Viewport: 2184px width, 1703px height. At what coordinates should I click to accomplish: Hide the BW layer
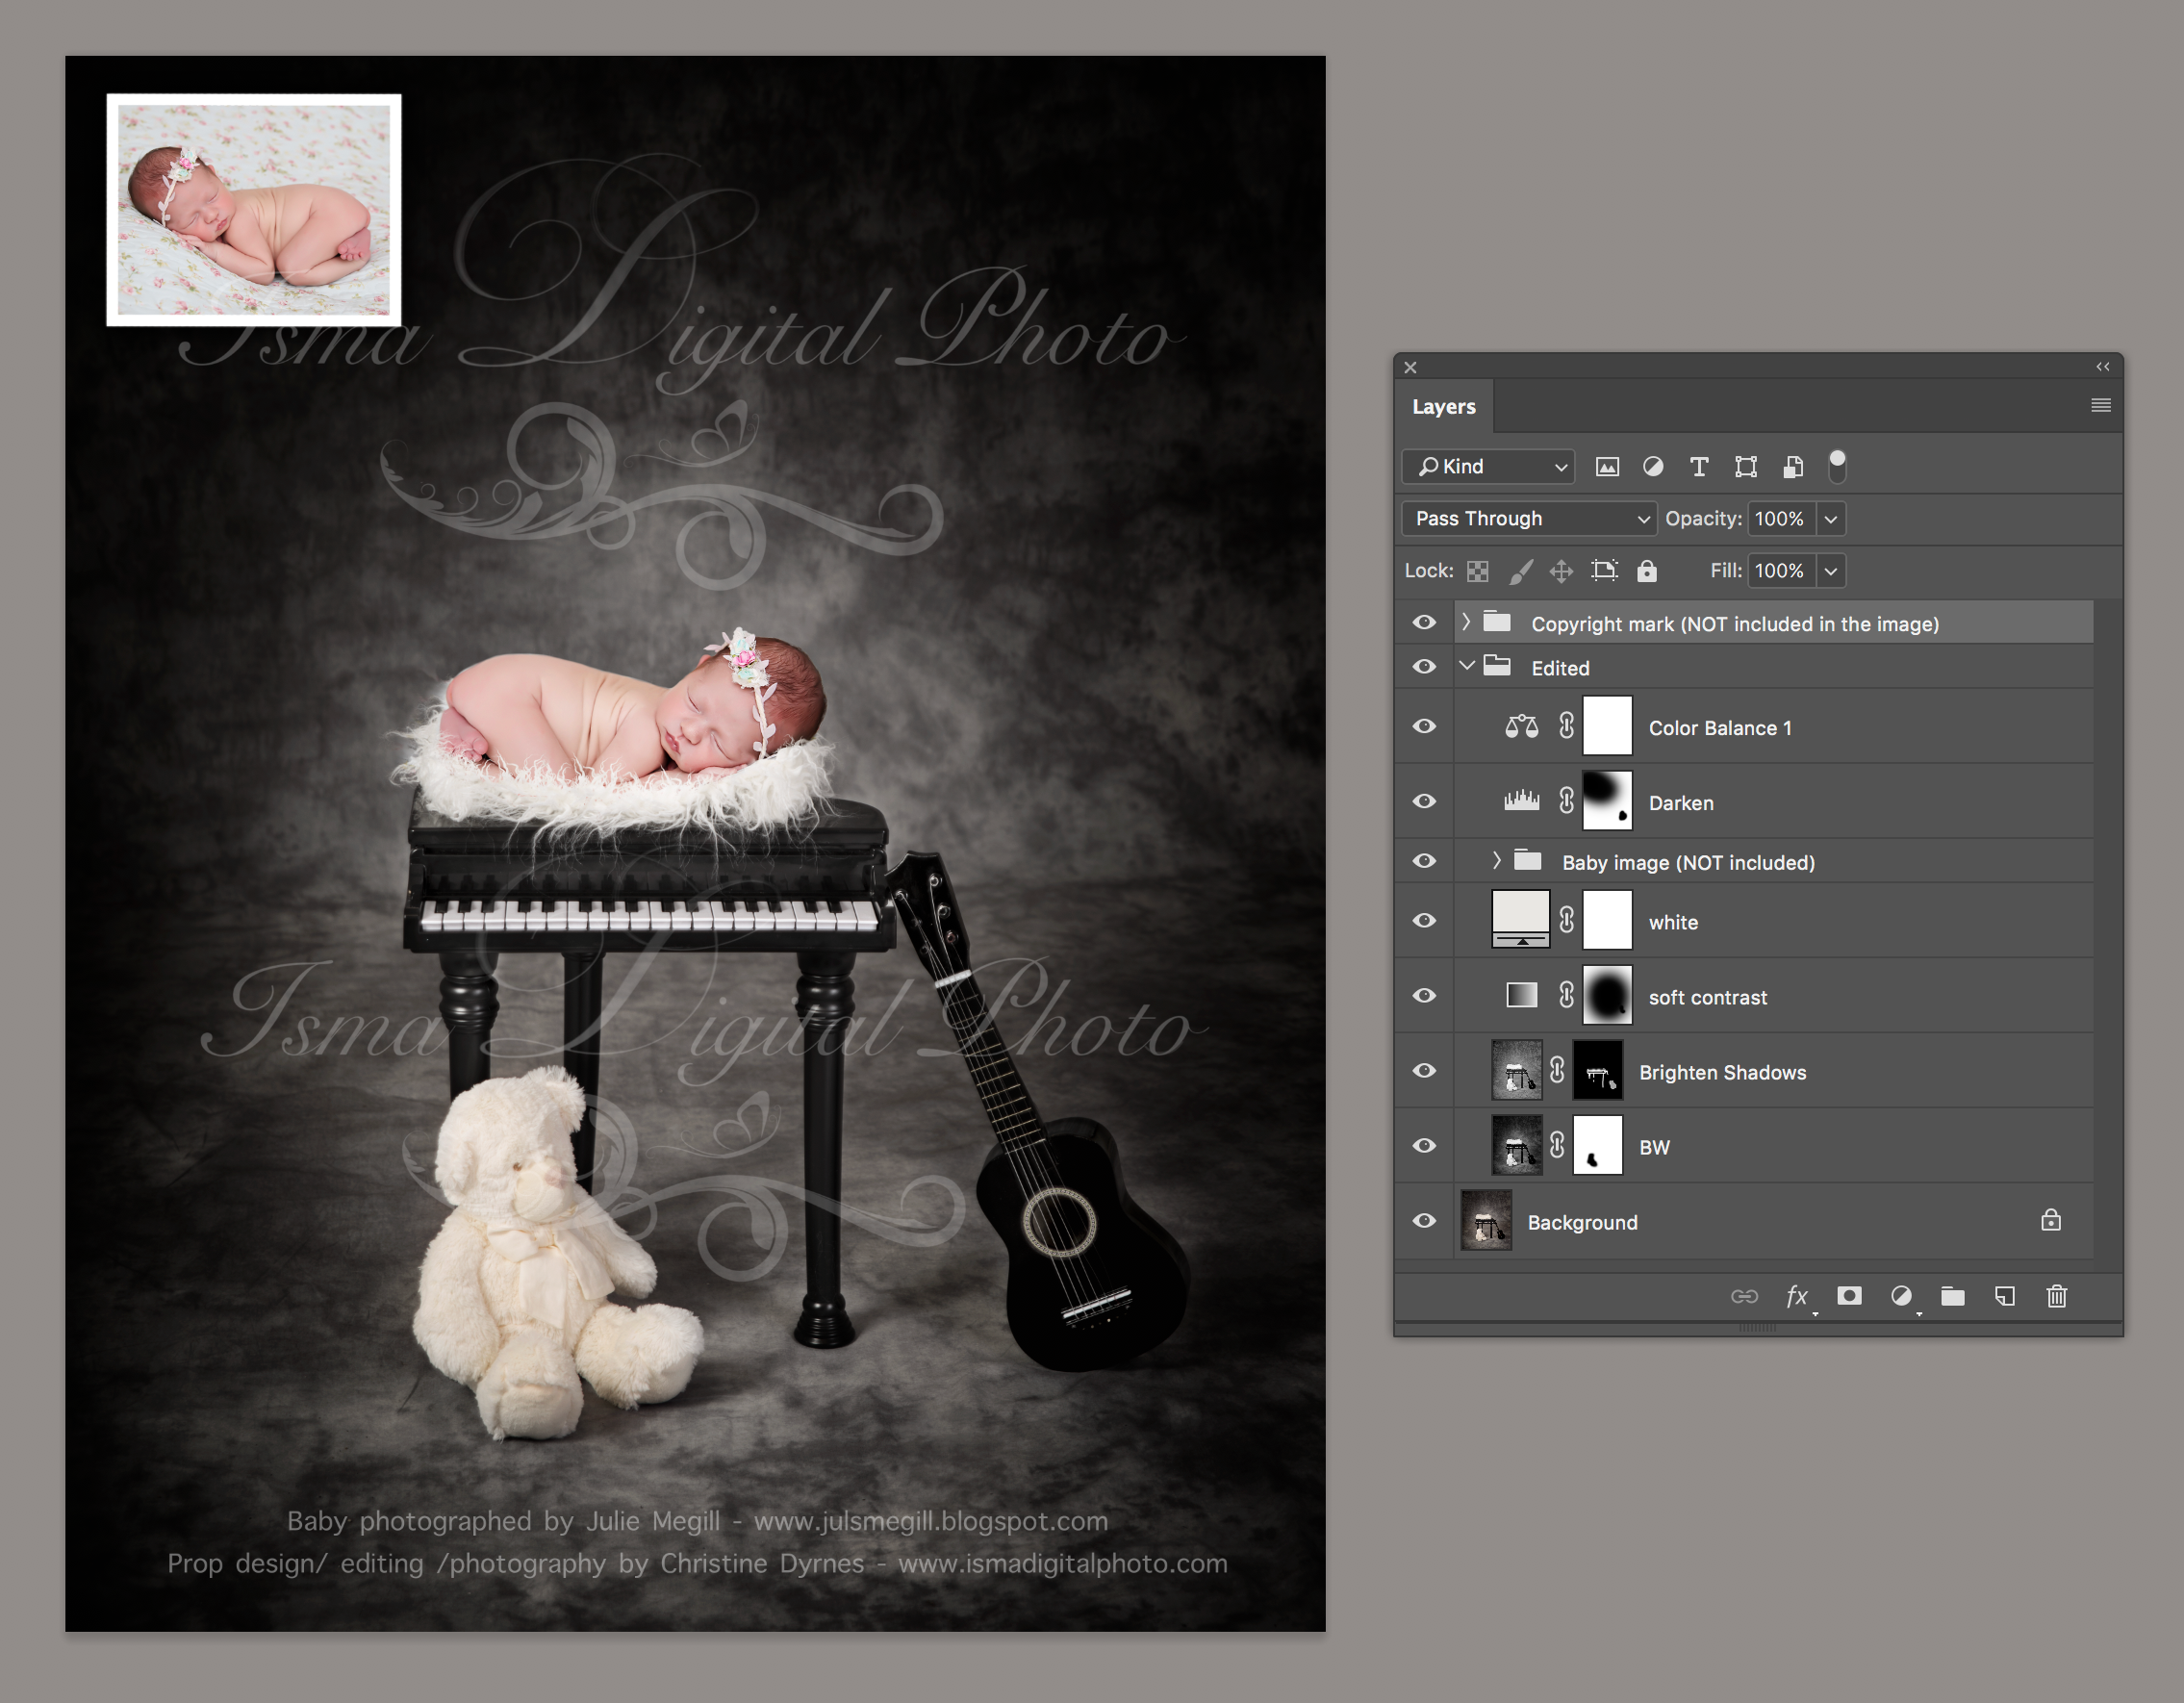click(x=1424, y=1146)
